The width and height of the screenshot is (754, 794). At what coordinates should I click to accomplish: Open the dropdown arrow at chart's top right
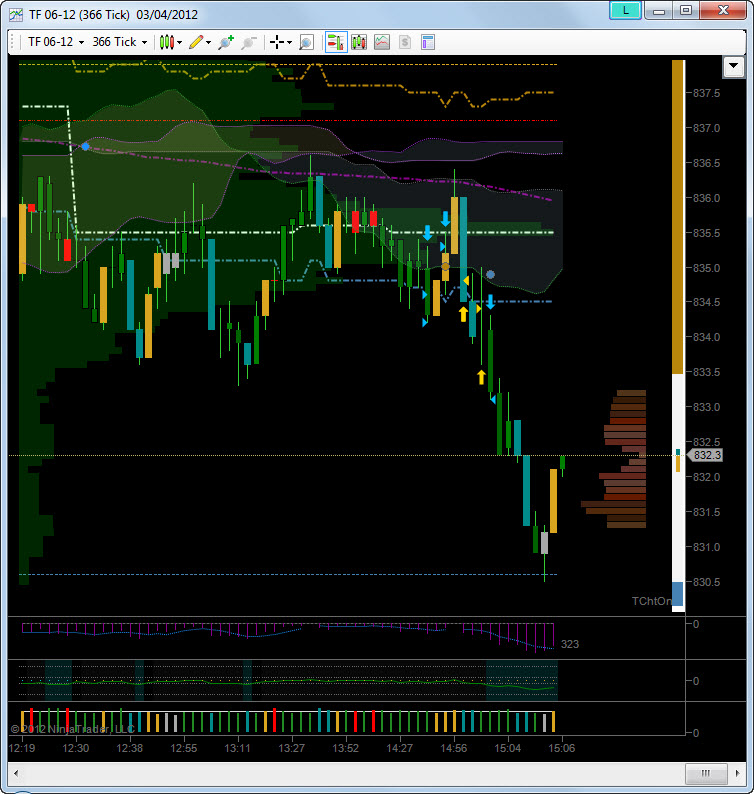pos(734,66)
